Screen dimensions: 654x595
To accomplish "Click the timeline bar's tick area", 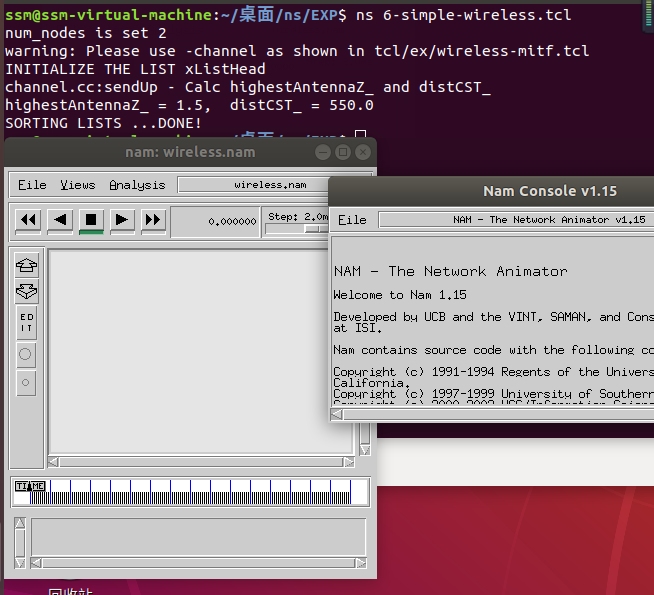I will [x=190, y=492].
